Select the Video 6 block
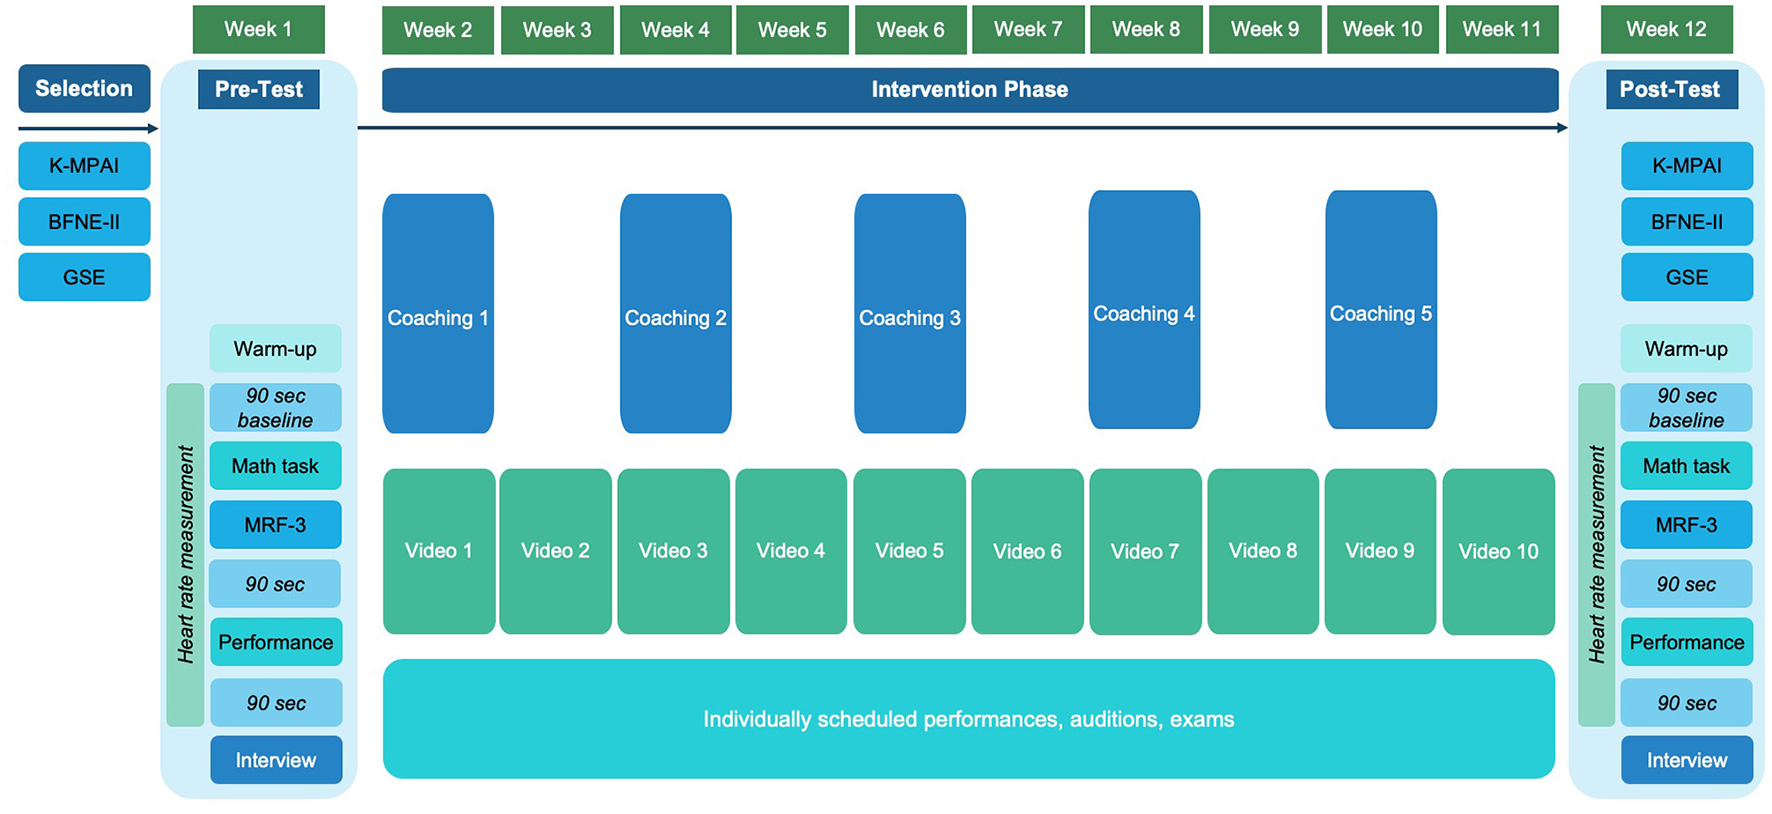 (1027, 551)
